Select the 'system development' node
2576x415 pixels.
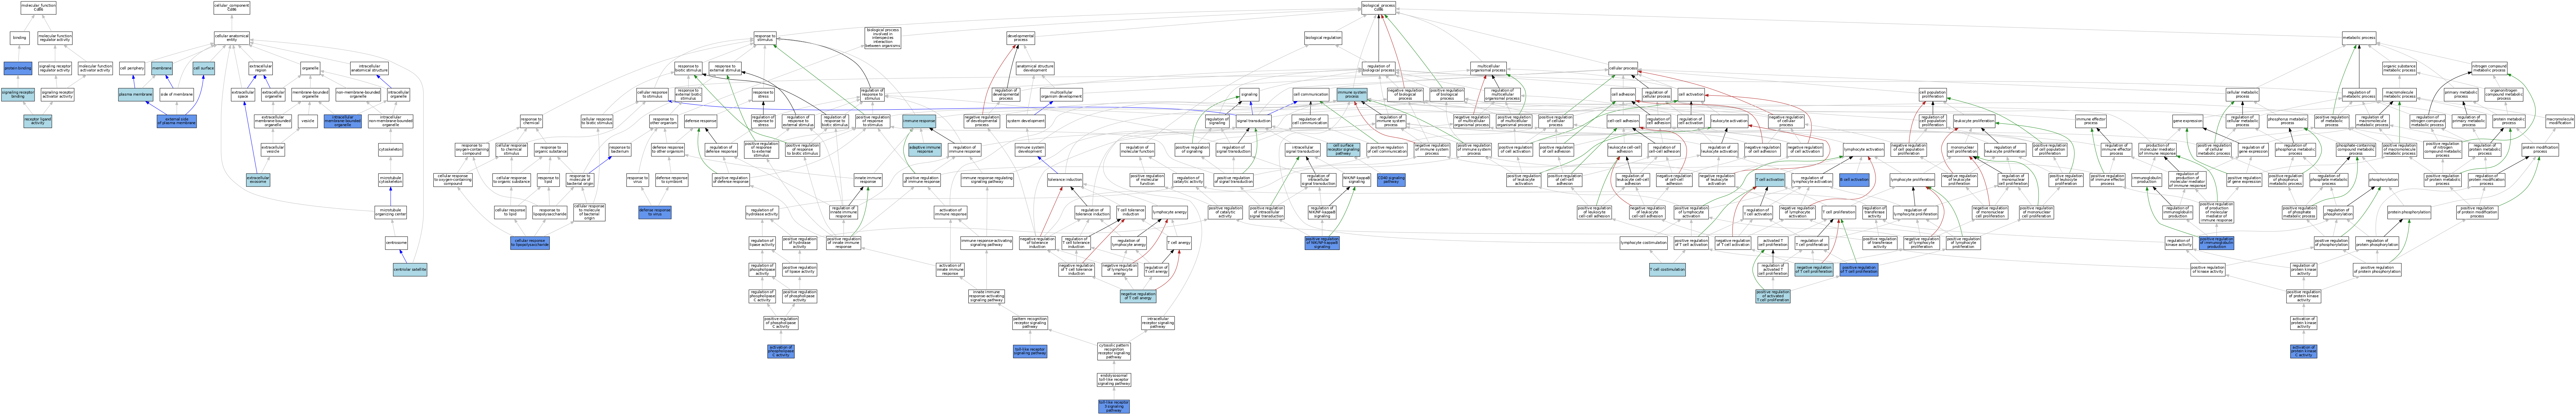(1025, 121)
